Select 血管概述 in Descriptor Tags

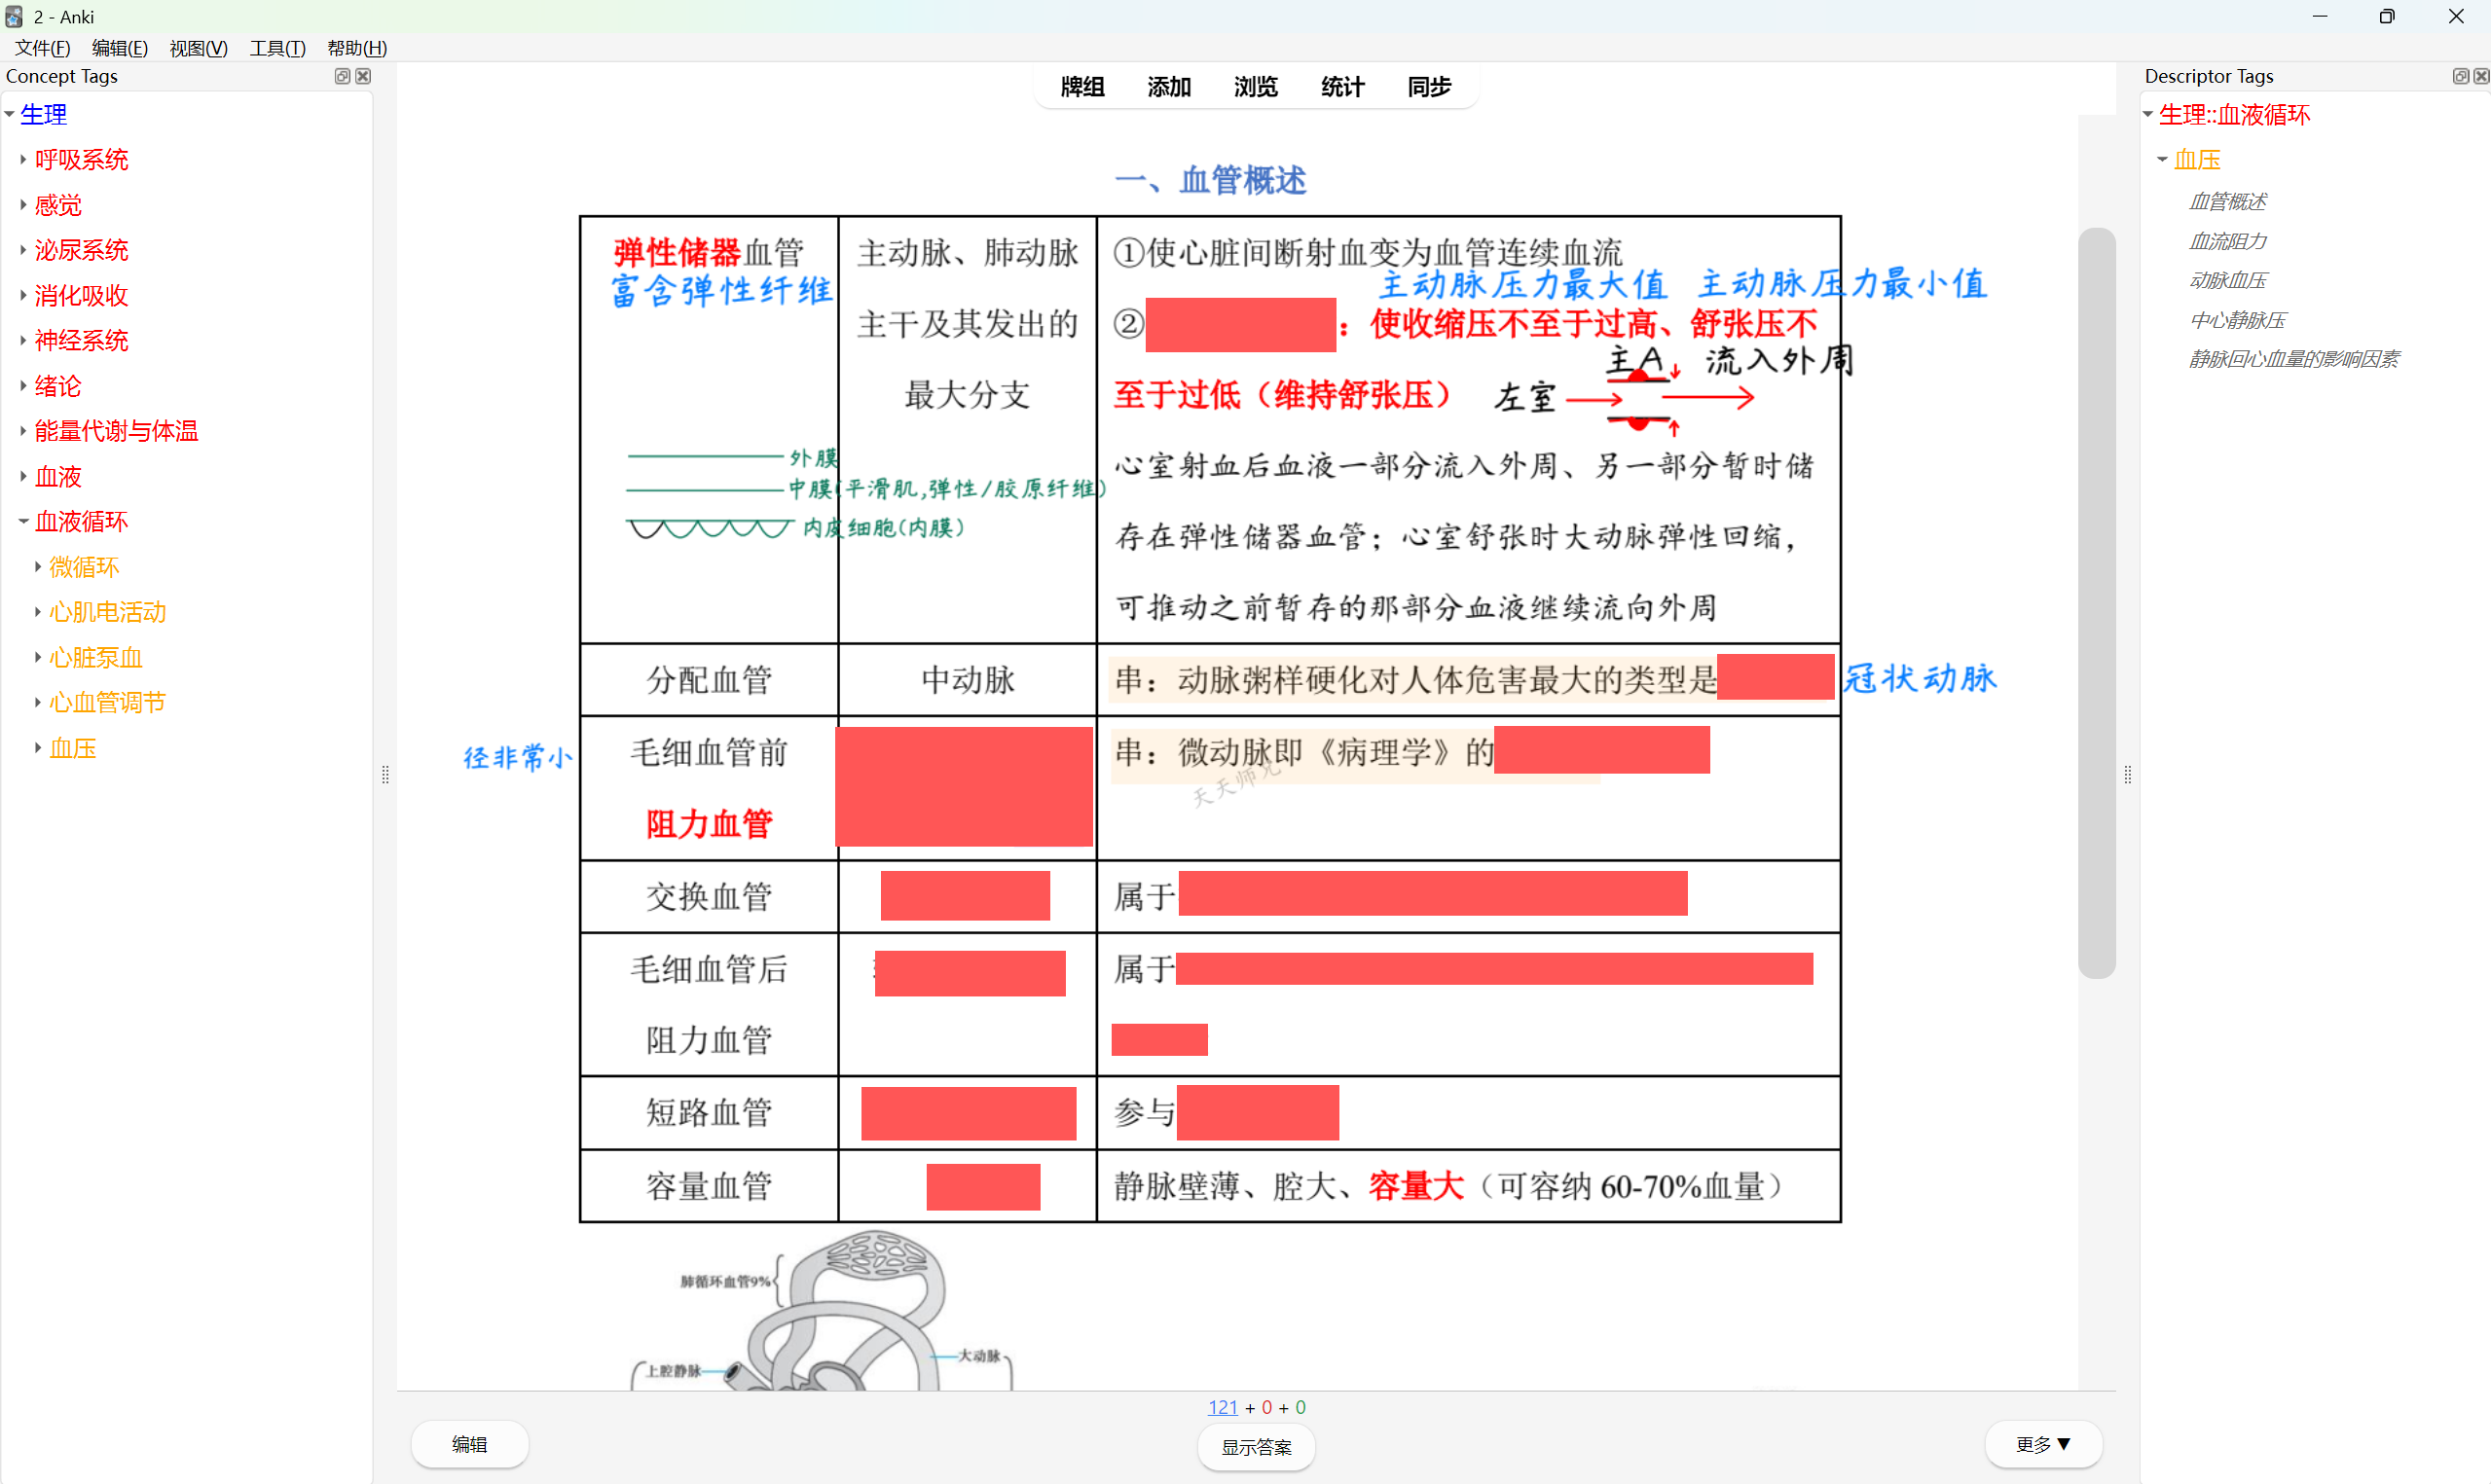(2227, 201)
